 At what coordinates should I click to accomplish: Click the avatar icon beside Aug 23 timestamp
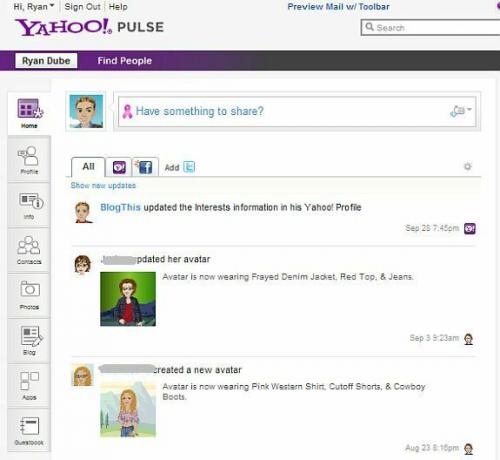469,449
